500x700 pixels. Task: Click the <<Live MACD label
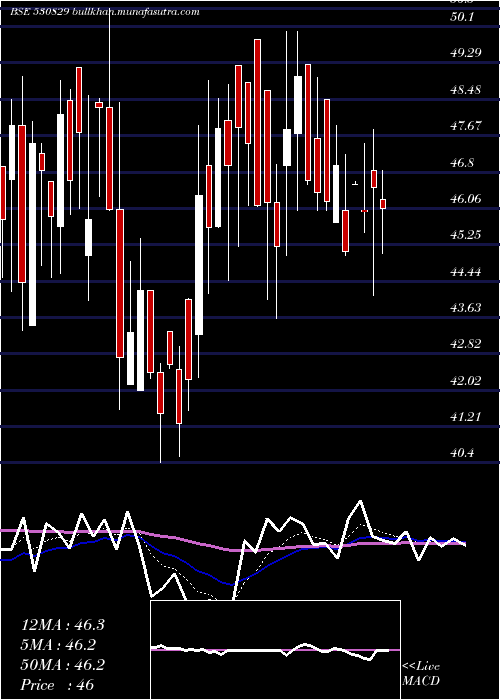421,673
